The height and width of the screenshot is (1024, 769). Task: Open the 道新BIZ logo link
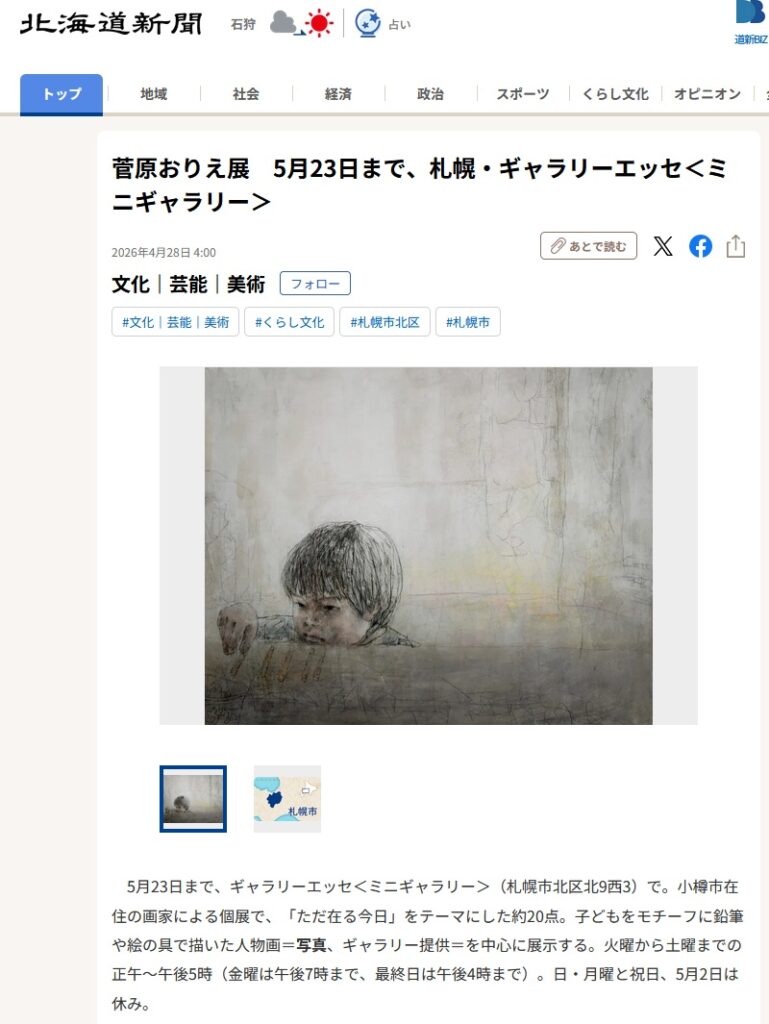751,23
